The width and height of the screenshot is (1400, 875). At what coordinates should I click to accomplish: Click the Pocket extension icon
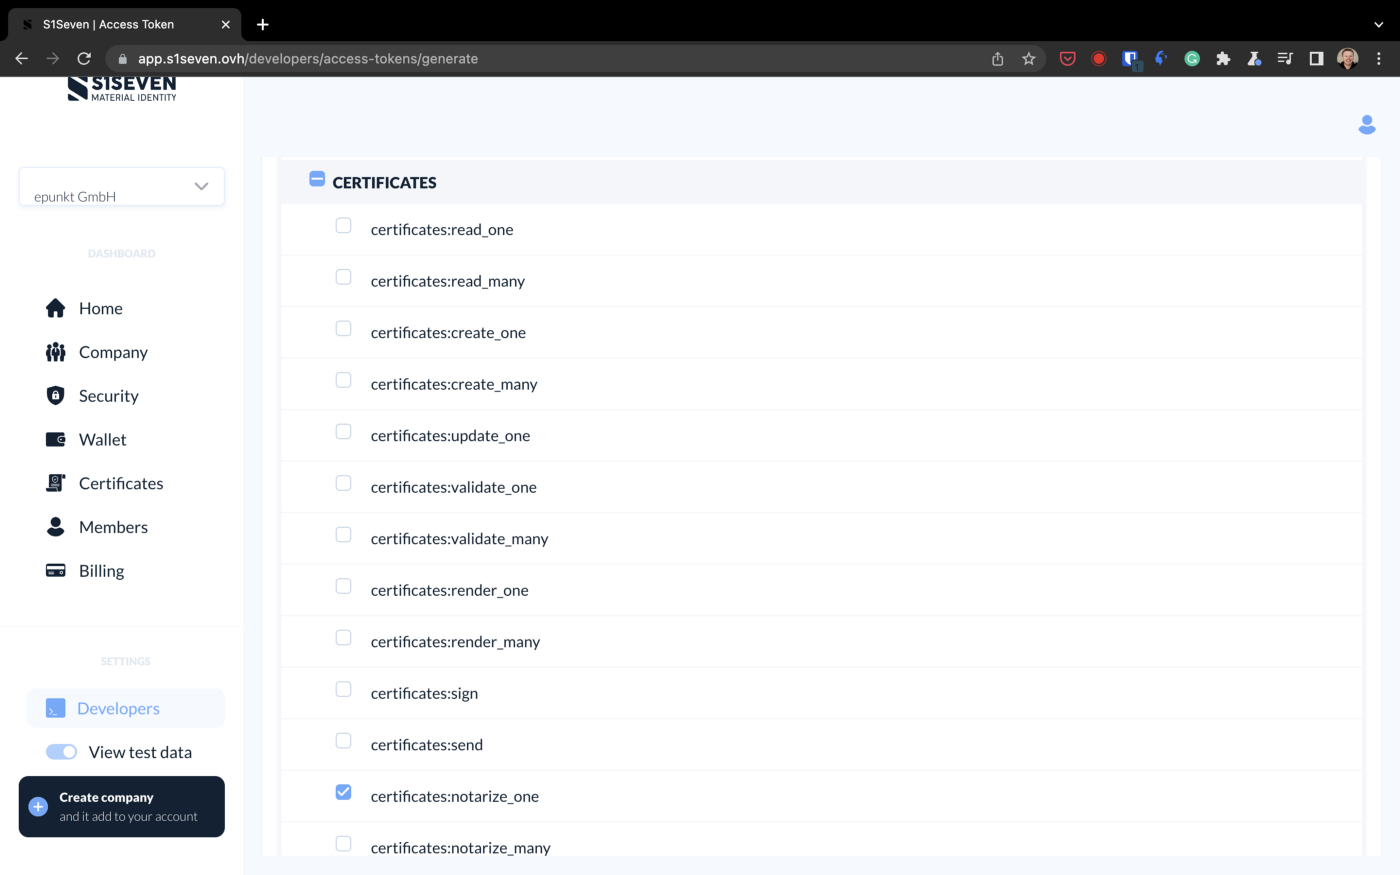click(1067, 59)
